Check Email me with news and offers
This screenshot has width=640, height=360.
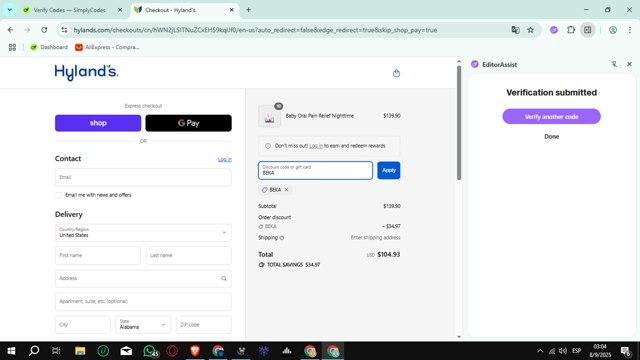coord(59,195)
